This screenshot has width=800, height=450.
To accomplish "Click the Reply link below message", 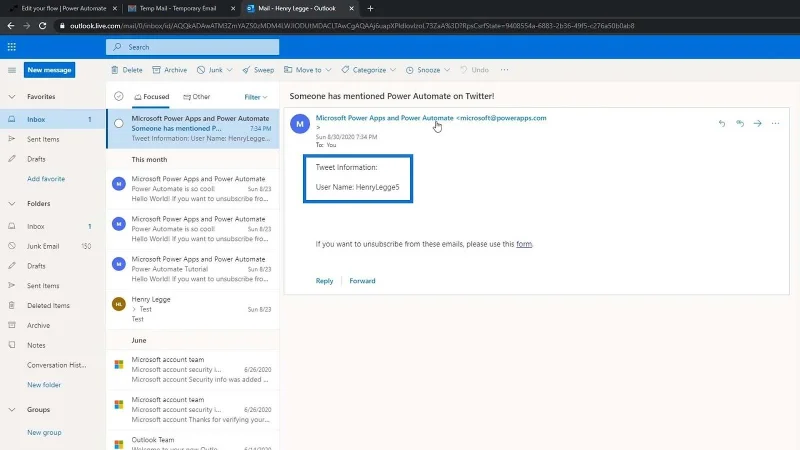I will tap(324, 281).
